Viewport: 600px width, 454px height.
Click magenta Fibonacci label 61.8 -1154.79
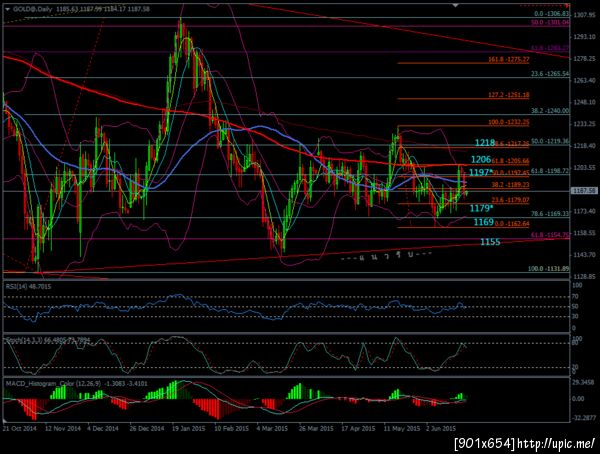pyautogui.click(x=550, y=235)
